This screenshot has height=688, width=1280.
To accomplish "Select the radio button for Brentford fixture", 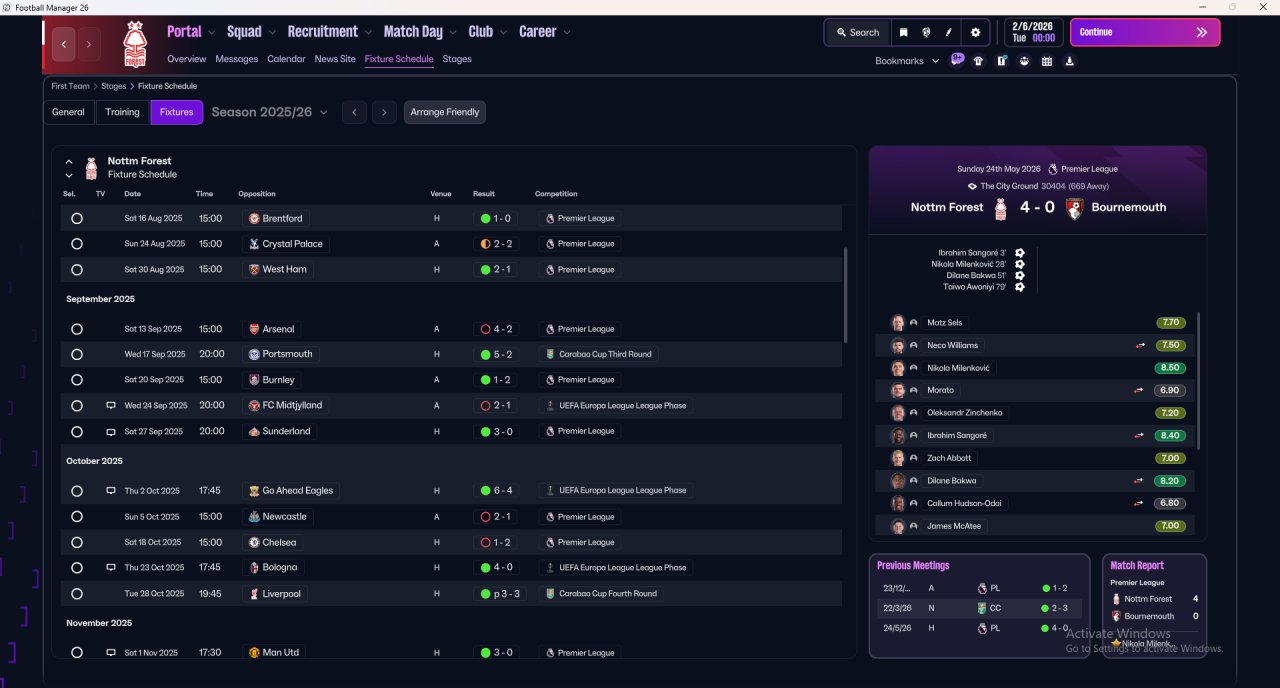I will click(77, 218).
